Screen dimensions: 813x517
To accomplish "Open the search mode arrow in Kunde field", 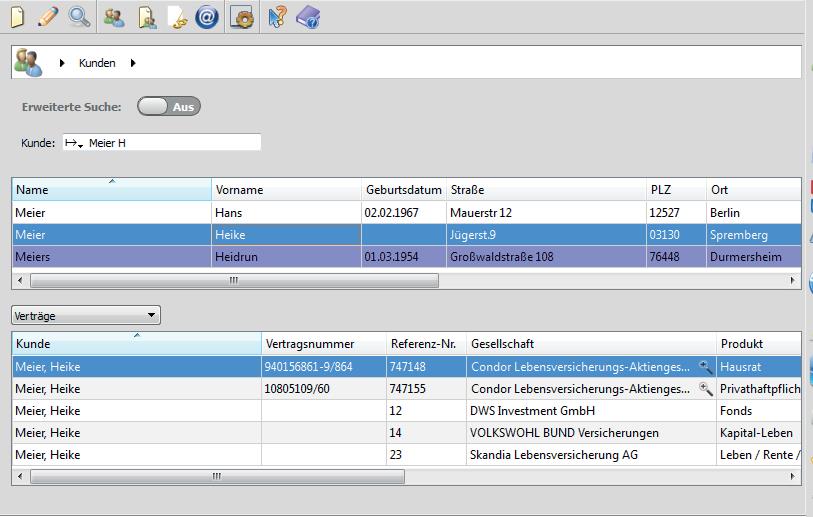I will [x=74, y=143].
